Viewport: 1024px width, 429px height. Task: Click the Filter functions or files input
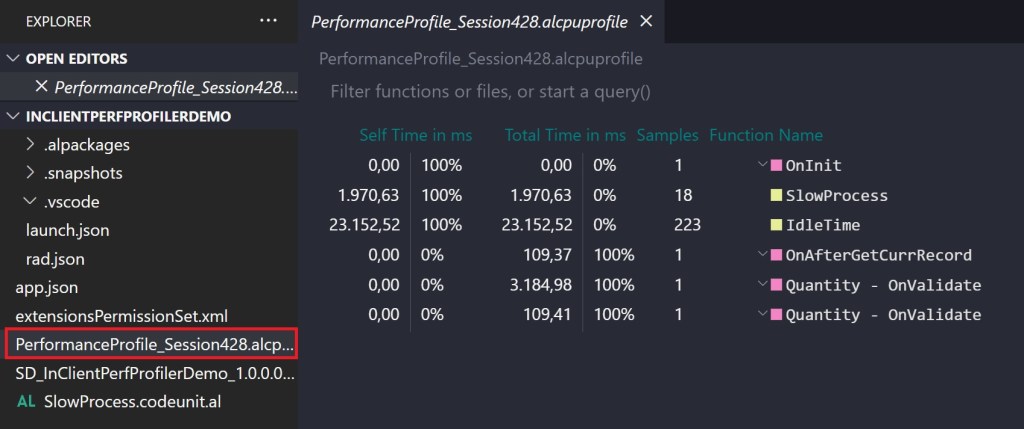490,92
